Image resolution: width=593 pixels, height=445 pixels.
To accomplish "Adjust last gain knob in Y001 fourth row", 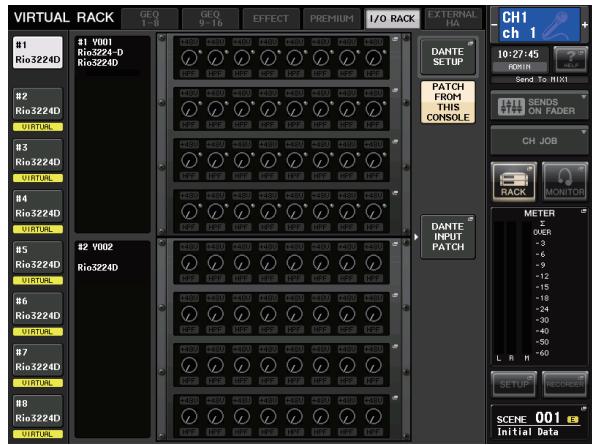I will pos(373,211).
